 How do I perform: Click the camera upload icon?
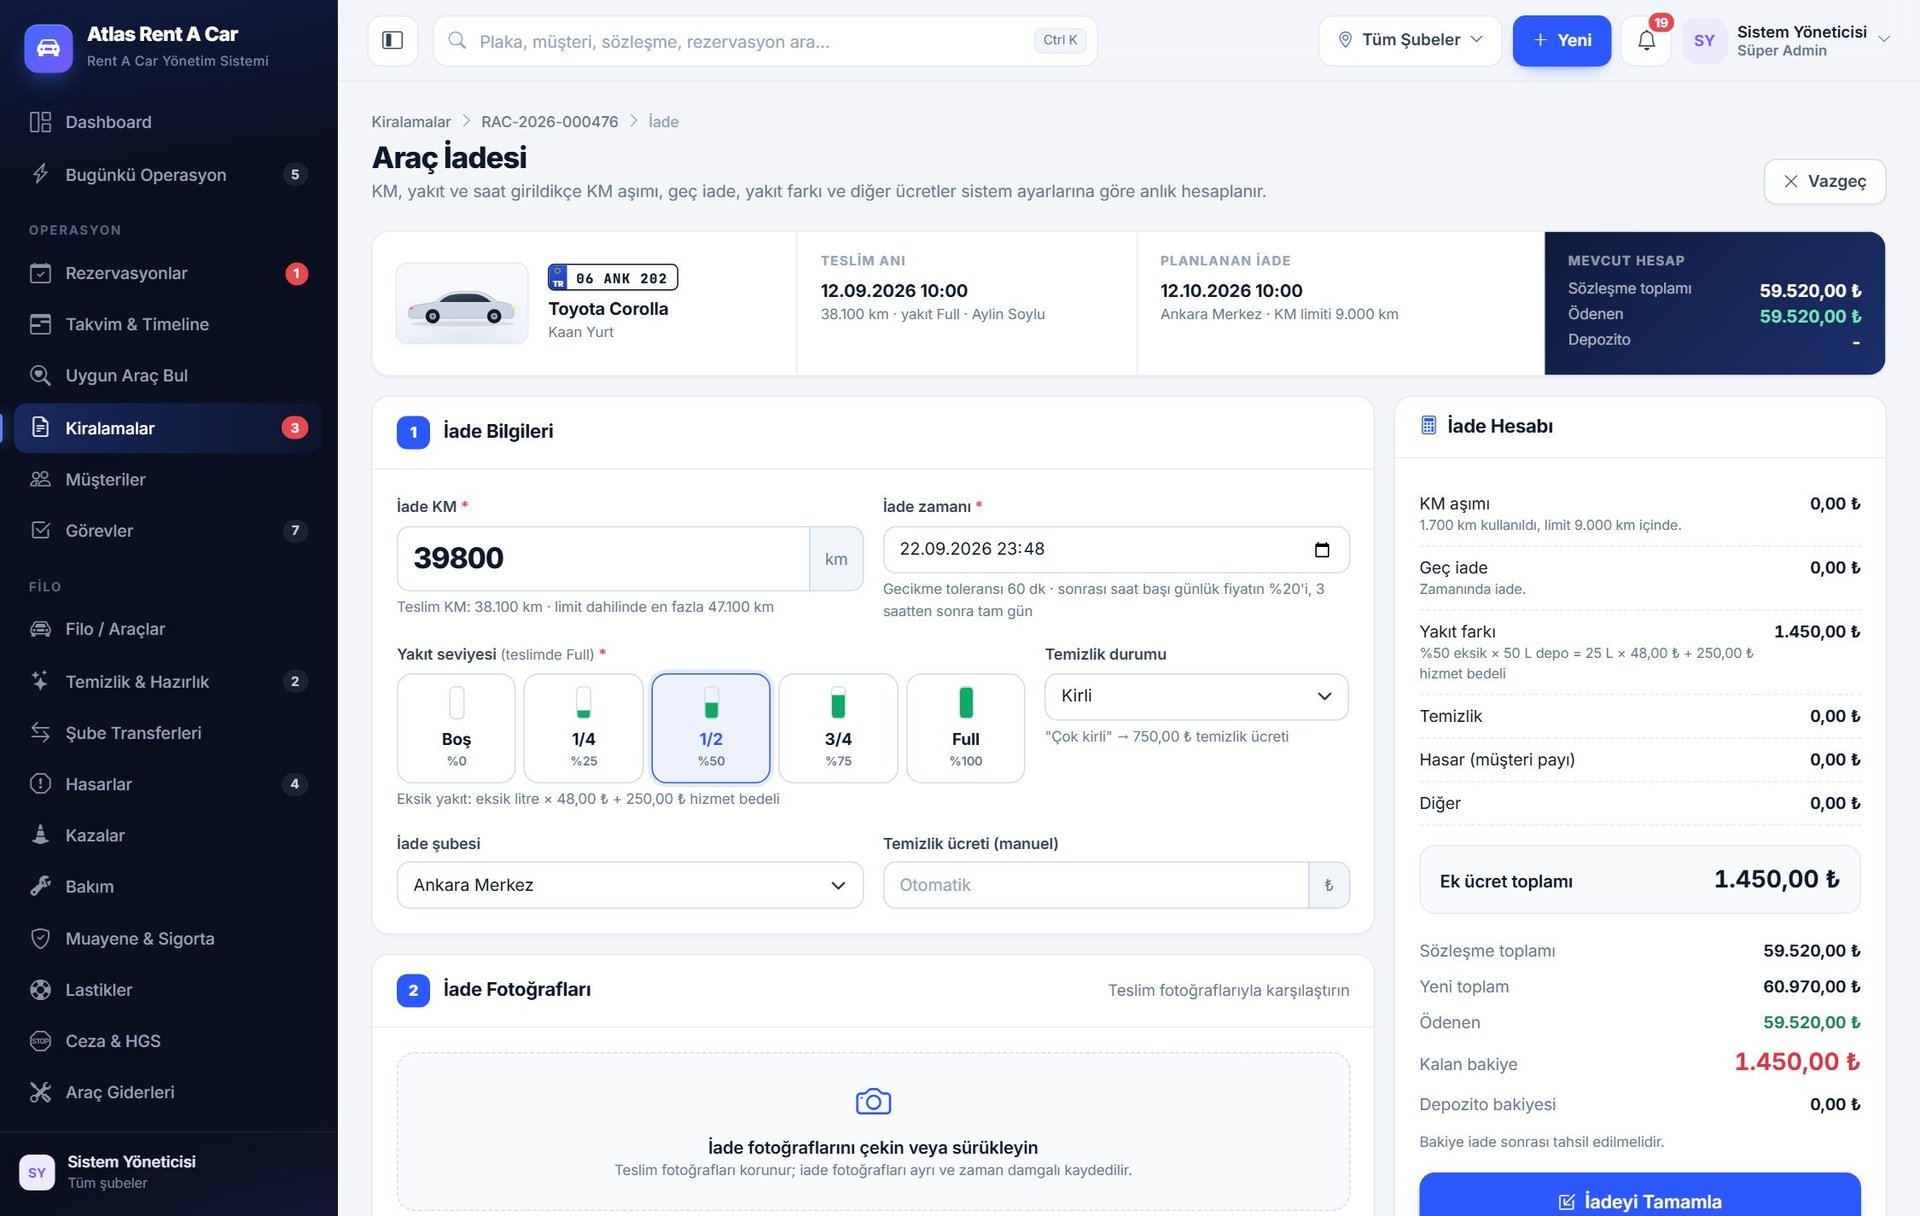coord(873,1101)
